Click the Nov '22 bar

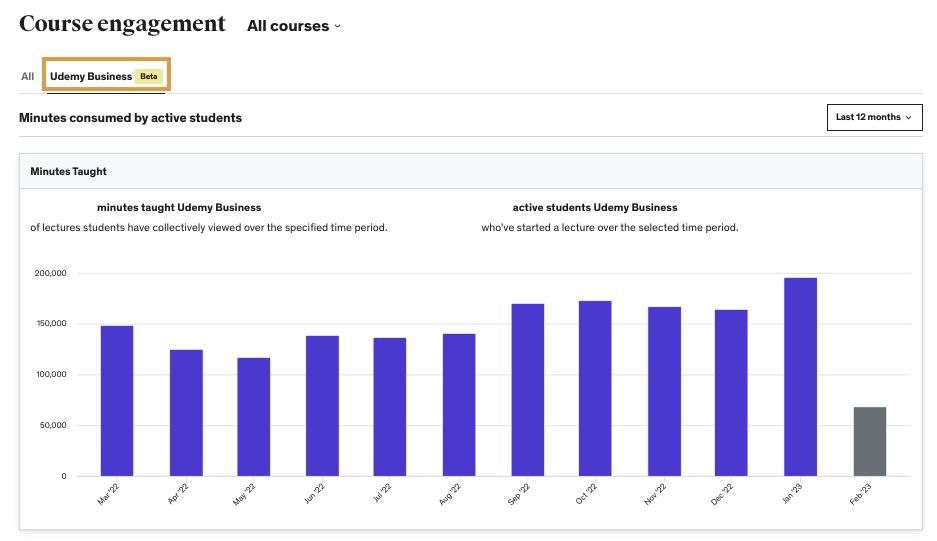coord(664,392)
